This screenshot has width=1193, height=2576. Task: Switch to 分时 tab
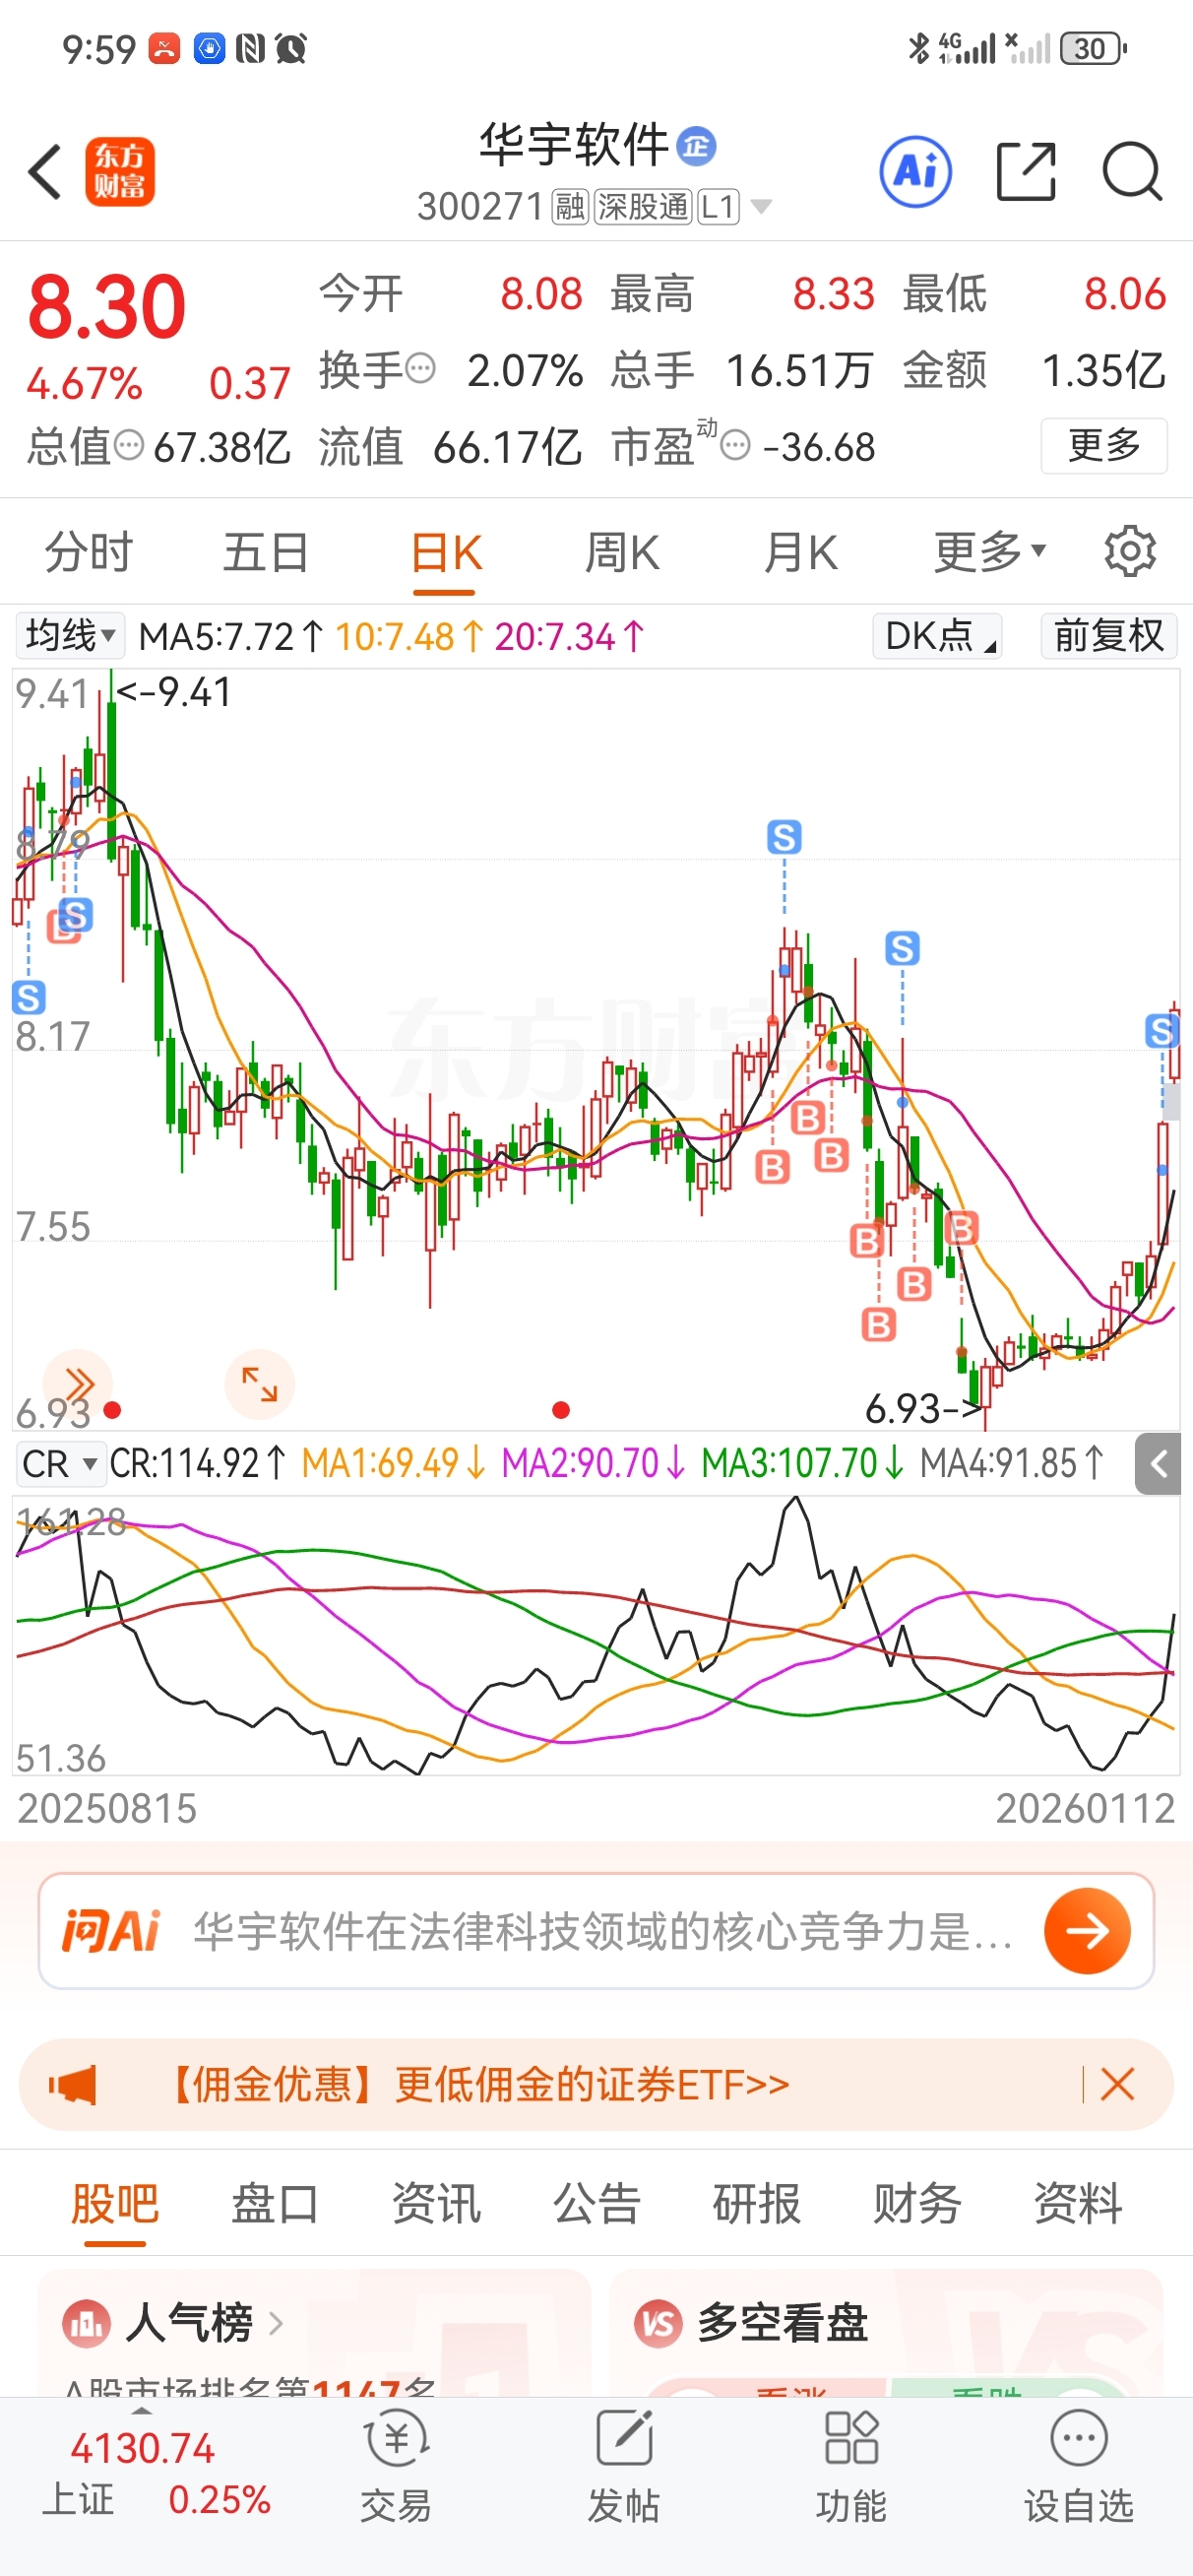tap(89, 551)
